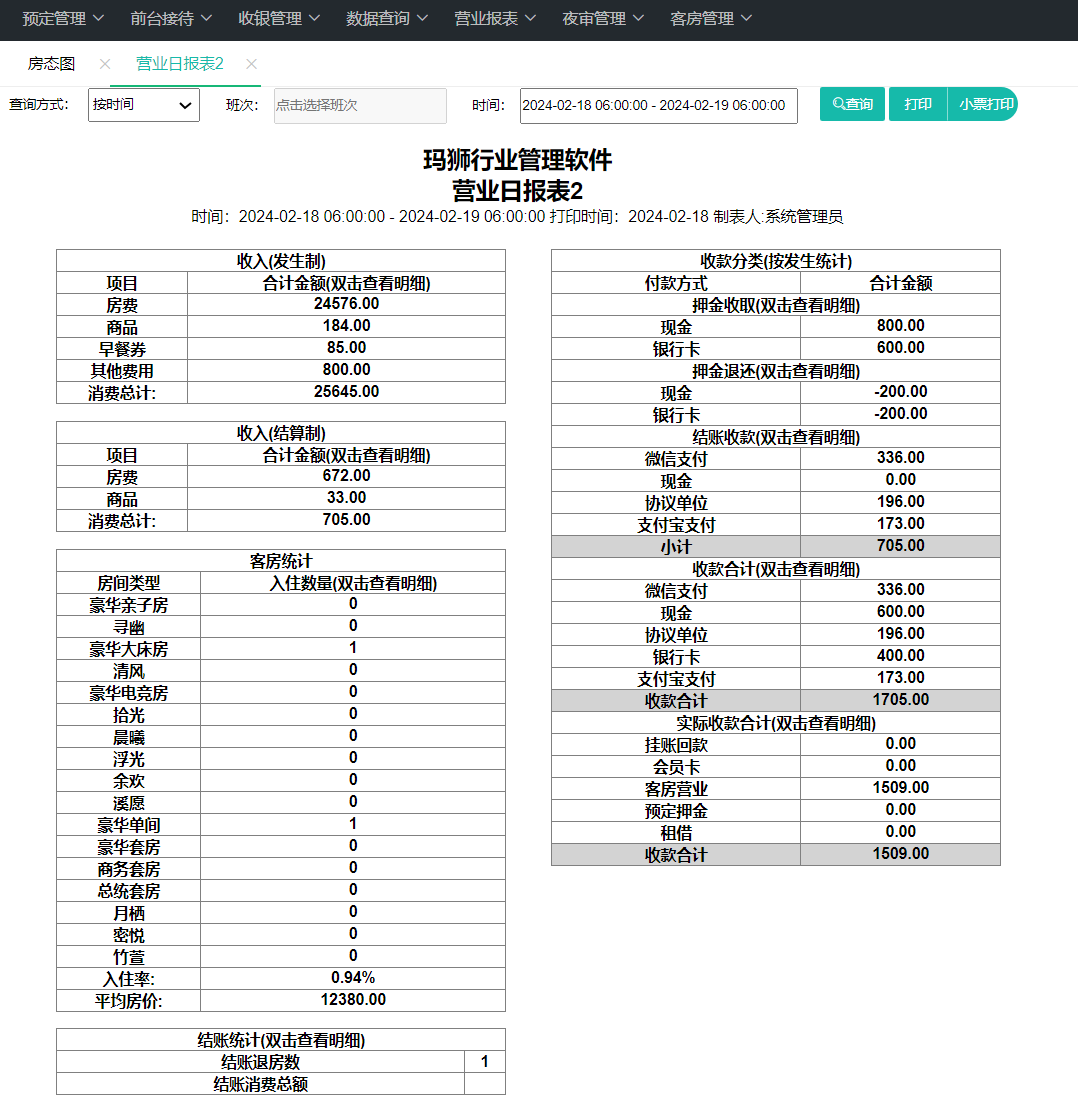
Task: Click the 小票打印 receipt print button
Action: click(983, 104)
